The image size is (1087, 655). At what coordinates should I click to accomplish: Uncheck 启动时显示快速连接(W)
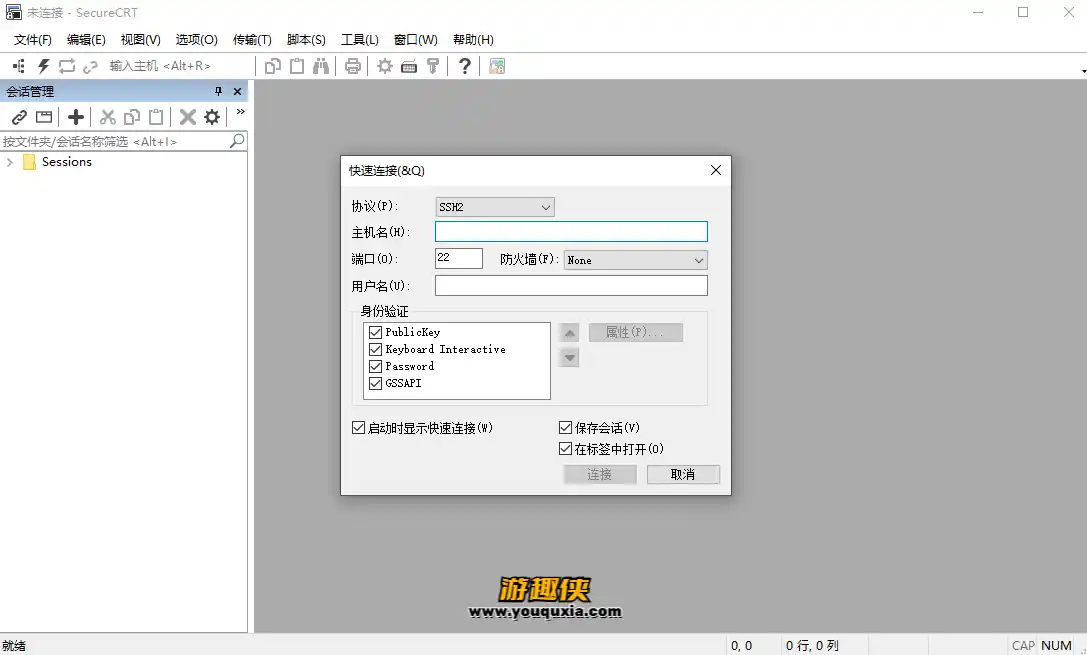coord(358,428)
